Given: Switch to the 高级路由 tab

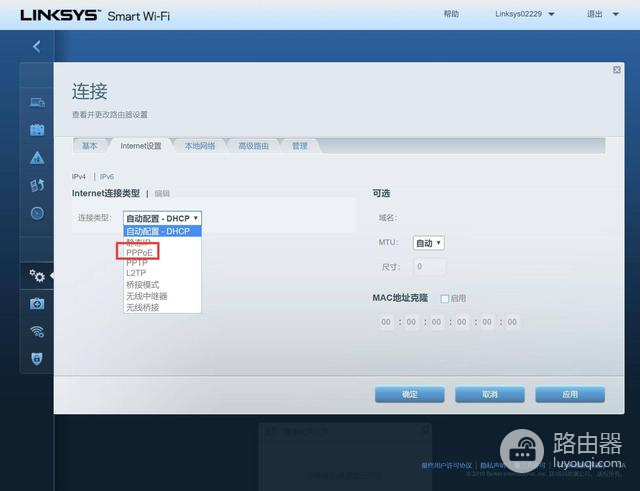Looking at the screenshot, I should pyautogui.click(x=253, y=146).
